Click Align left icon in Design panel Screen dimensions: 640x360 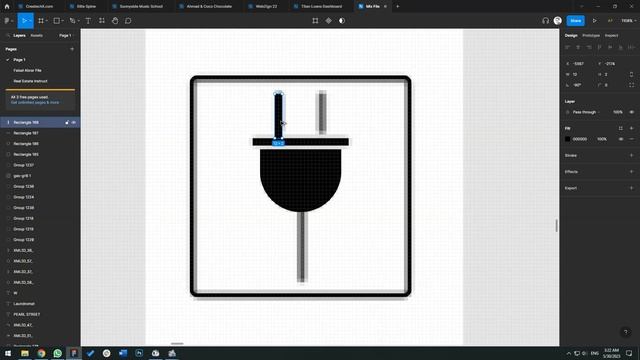[x=567, y=48]
